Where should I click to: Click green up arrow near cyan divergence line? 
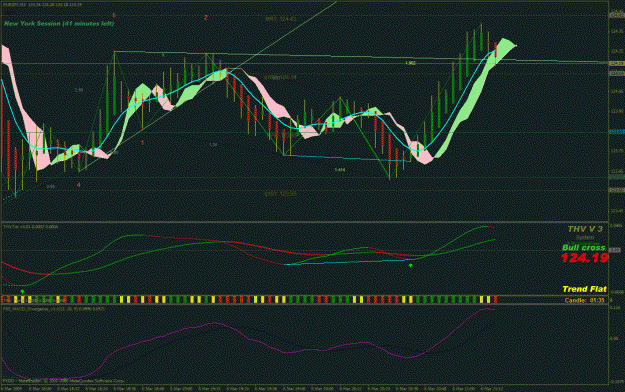tap(410, 265)
